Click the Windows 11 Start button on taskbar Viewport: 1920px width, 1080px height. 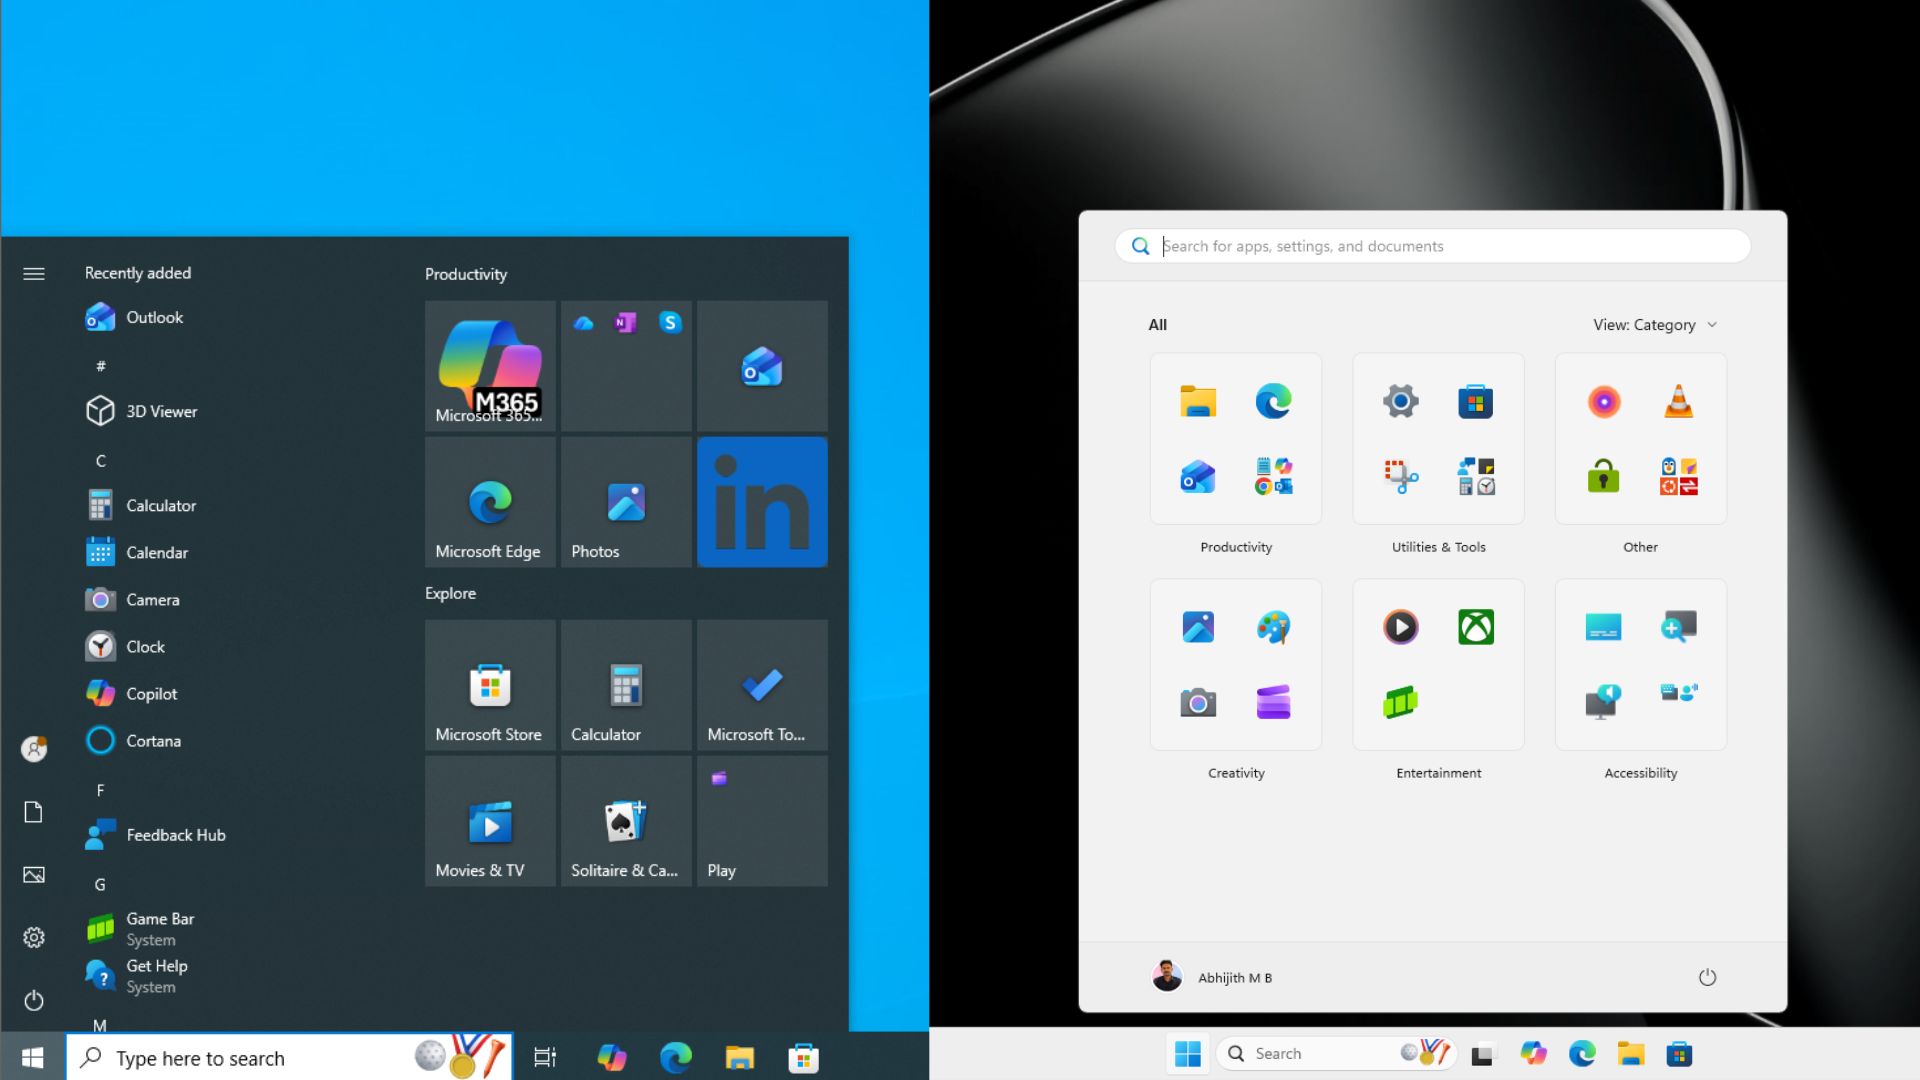[x=1188, y=1054]
